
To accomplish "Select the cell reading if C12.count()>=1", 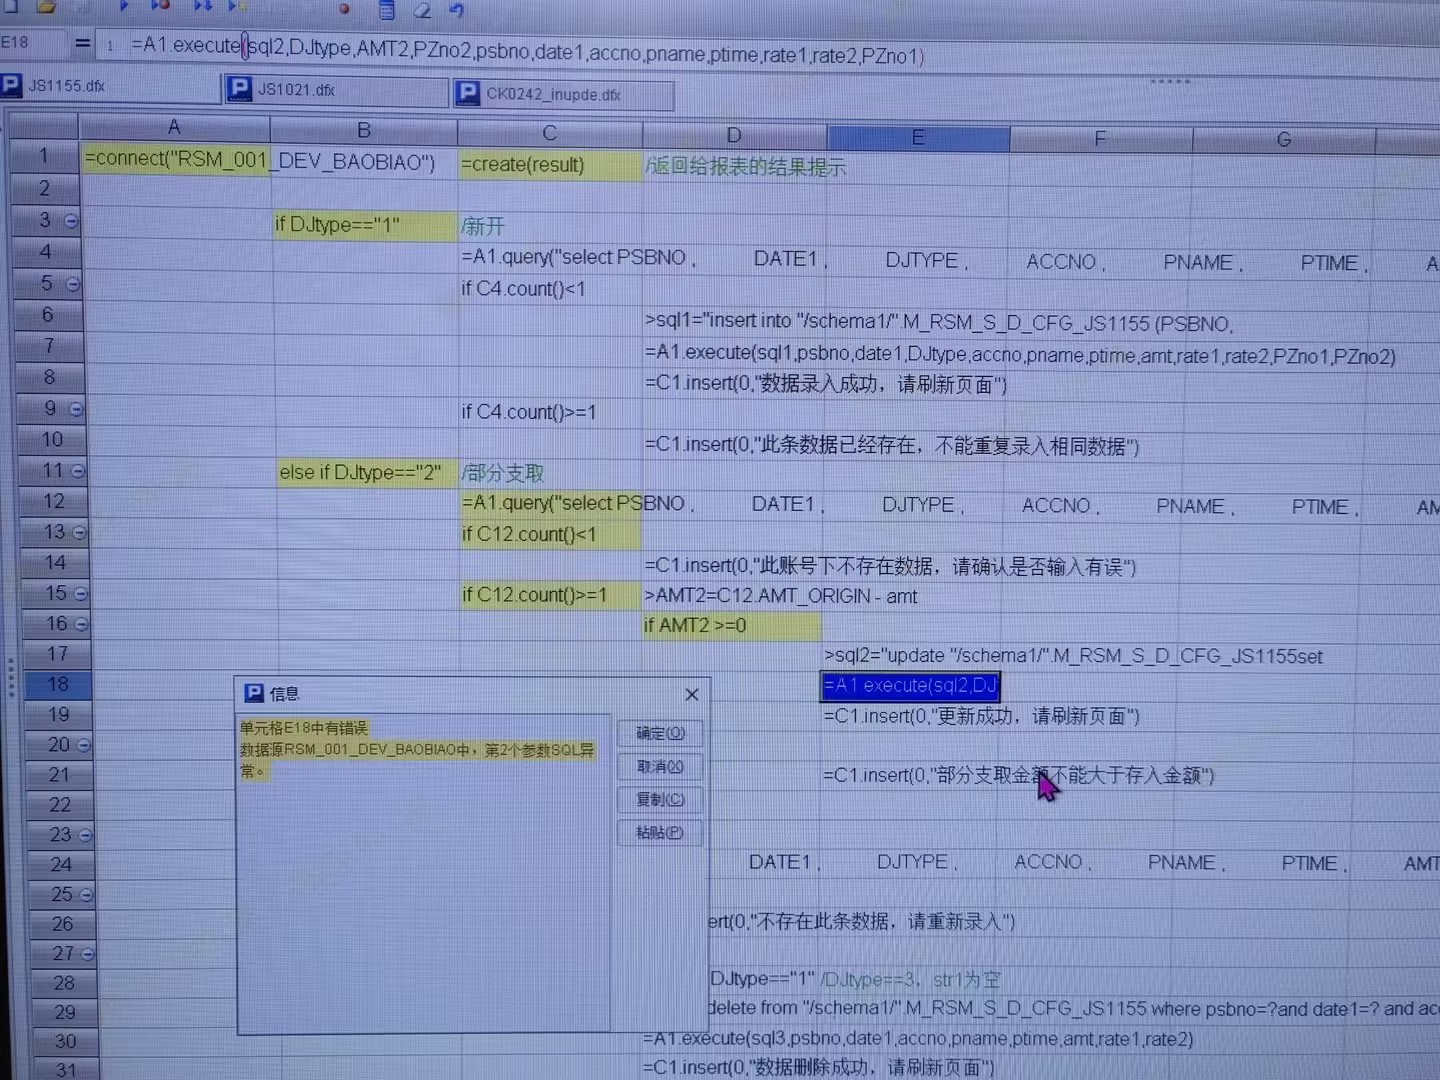I will [551, 595].
